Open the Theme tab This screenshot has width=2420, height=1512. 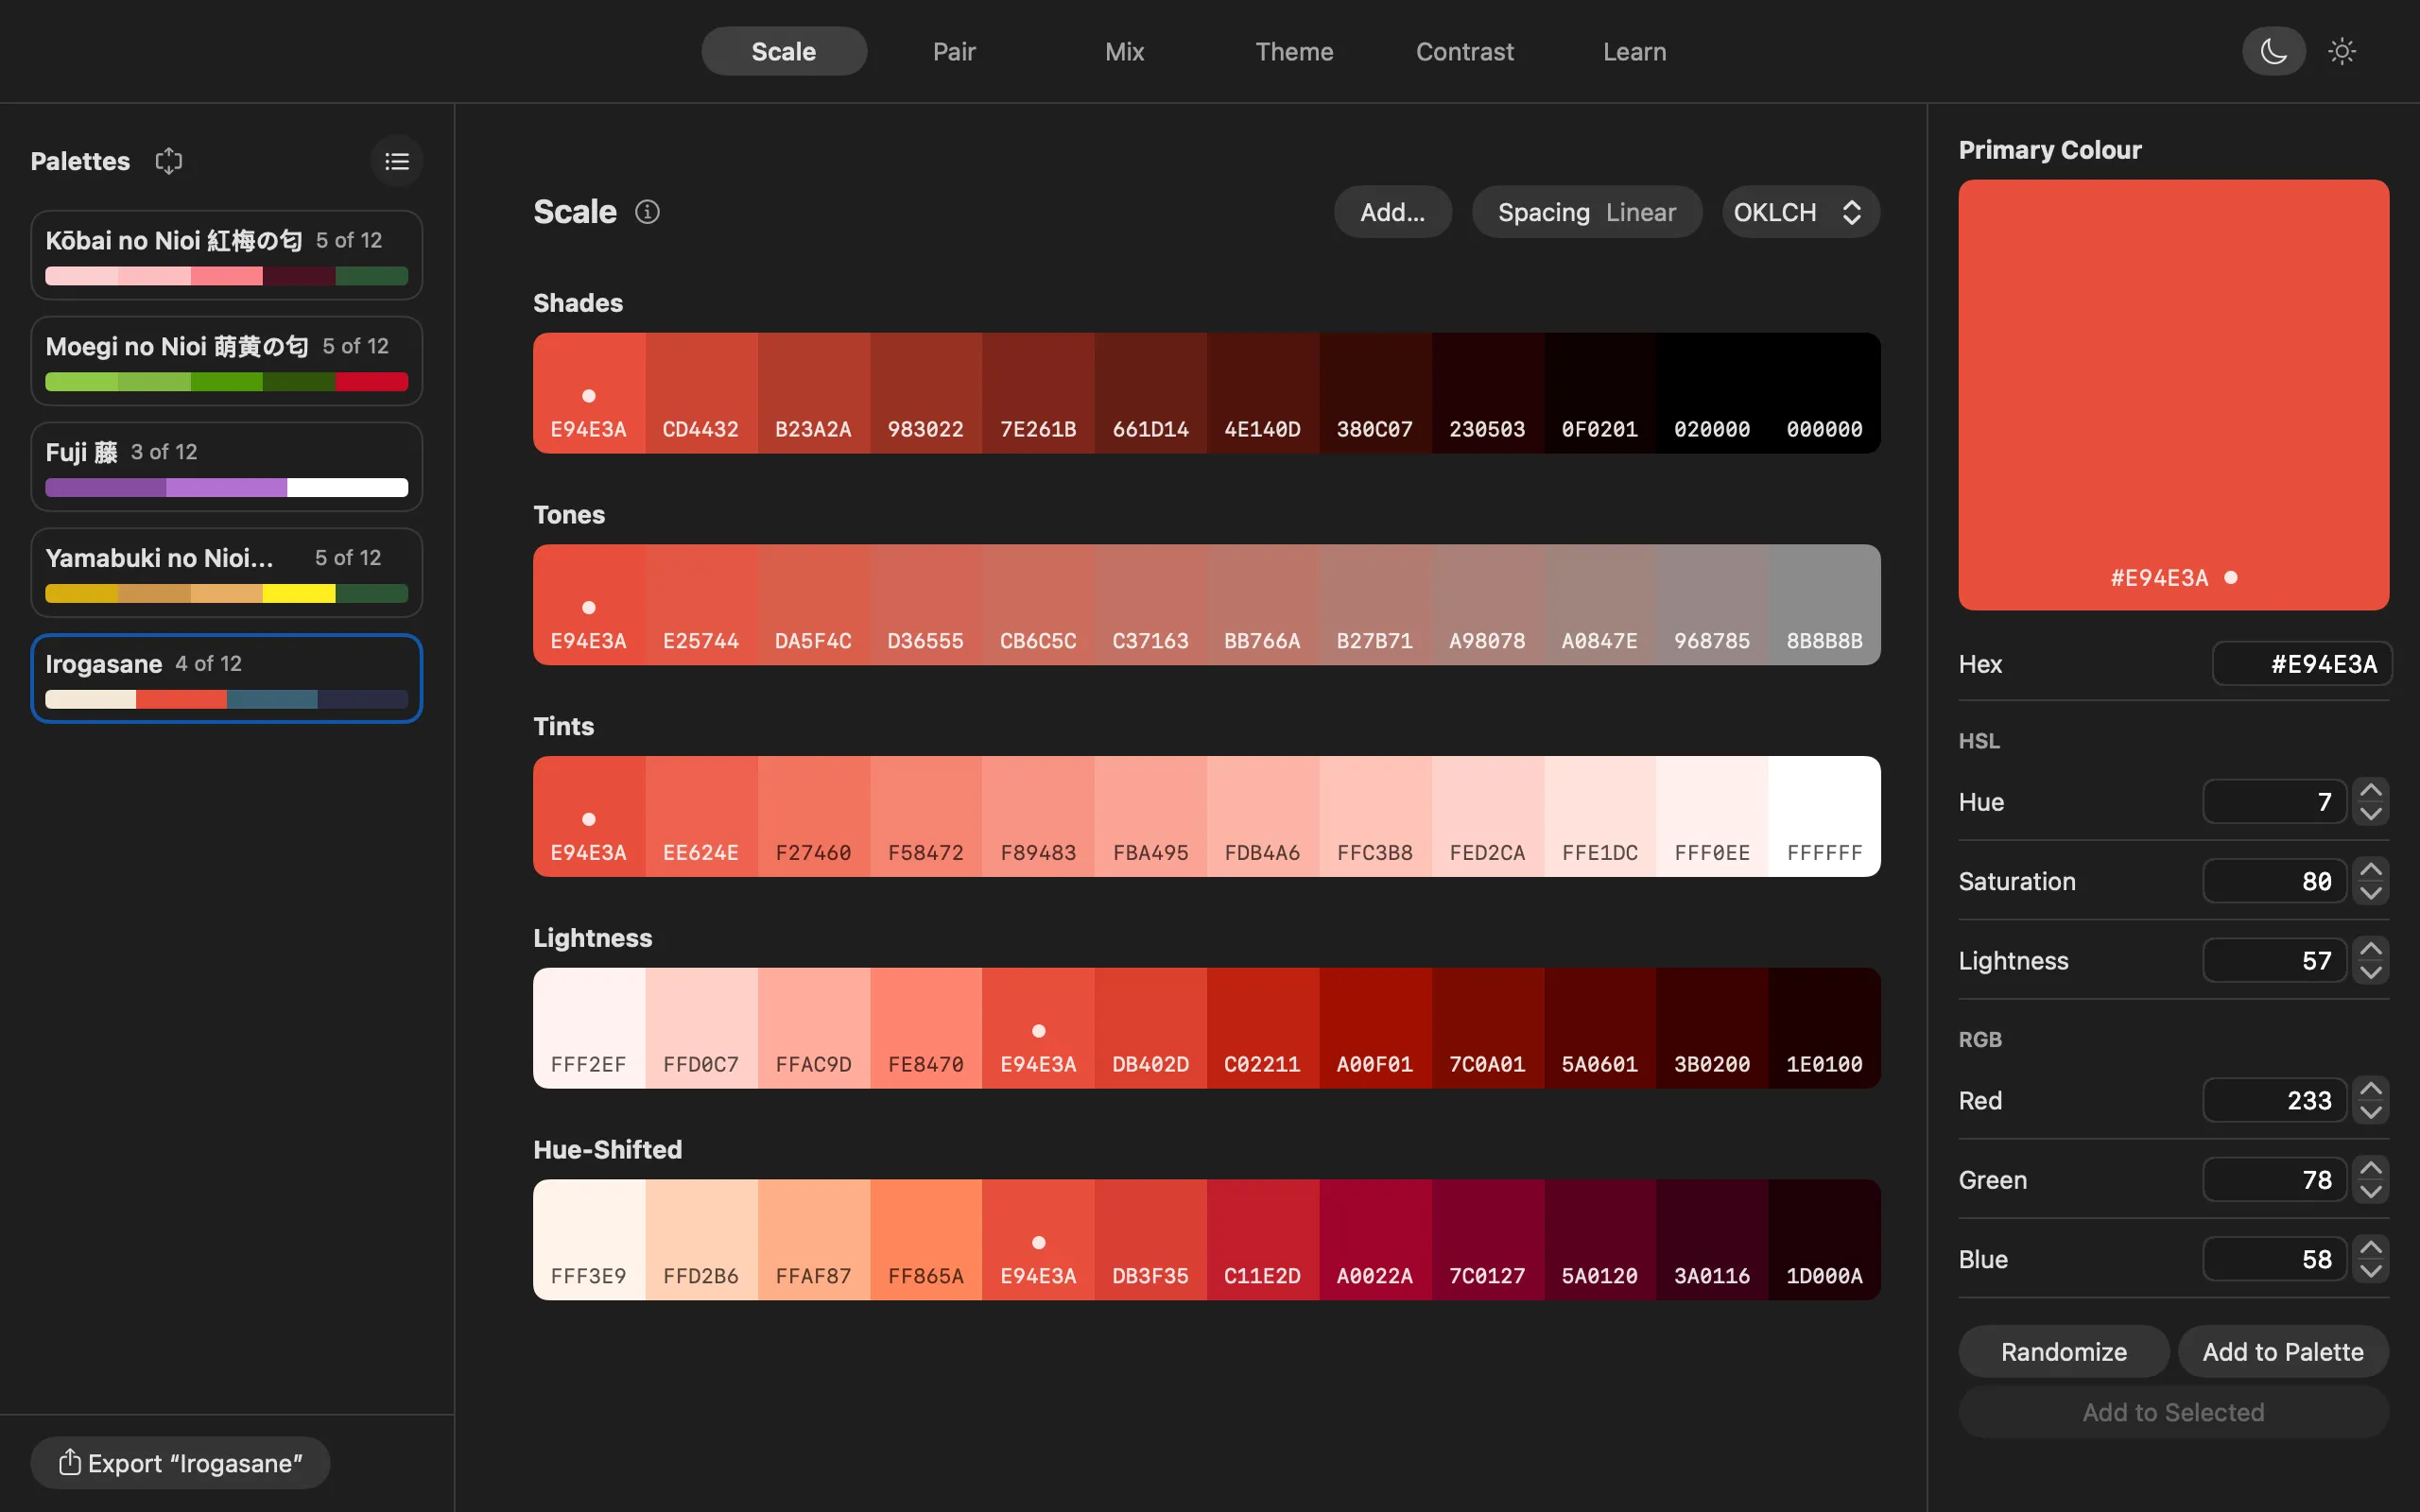point(1294,51)
